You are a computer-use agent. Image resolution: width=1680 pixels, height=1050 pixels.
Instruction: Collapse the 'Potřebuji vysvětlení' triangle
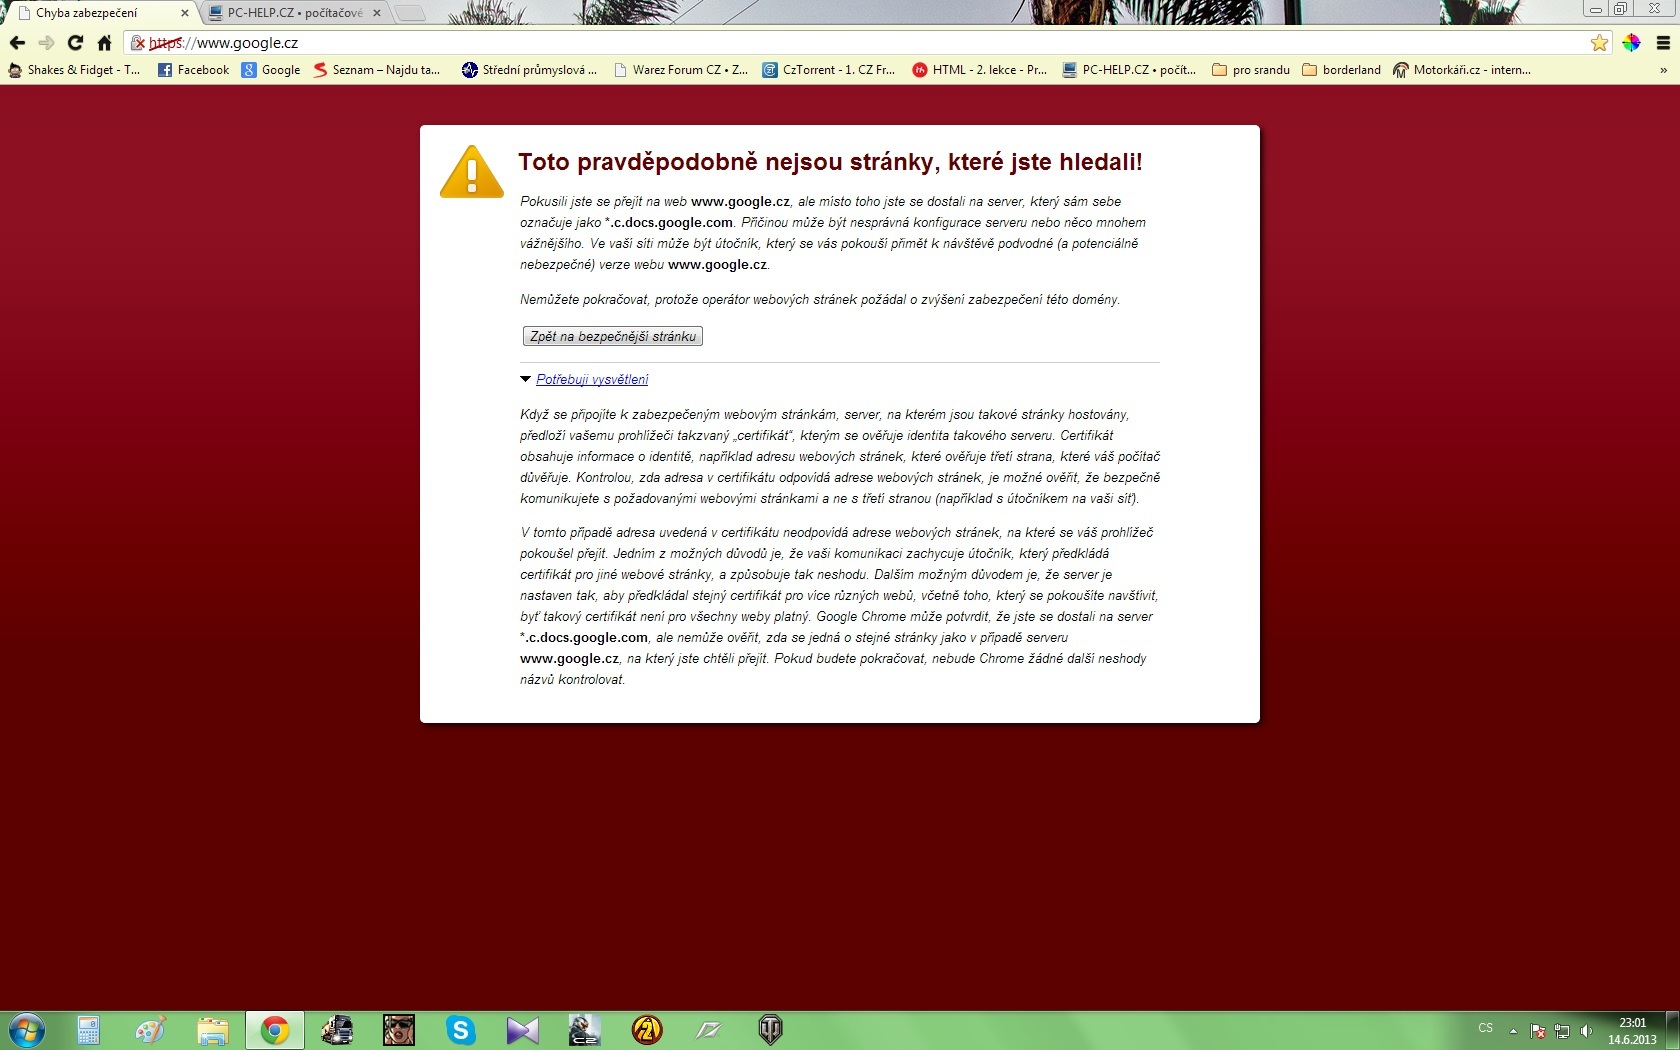coord(525,380)
